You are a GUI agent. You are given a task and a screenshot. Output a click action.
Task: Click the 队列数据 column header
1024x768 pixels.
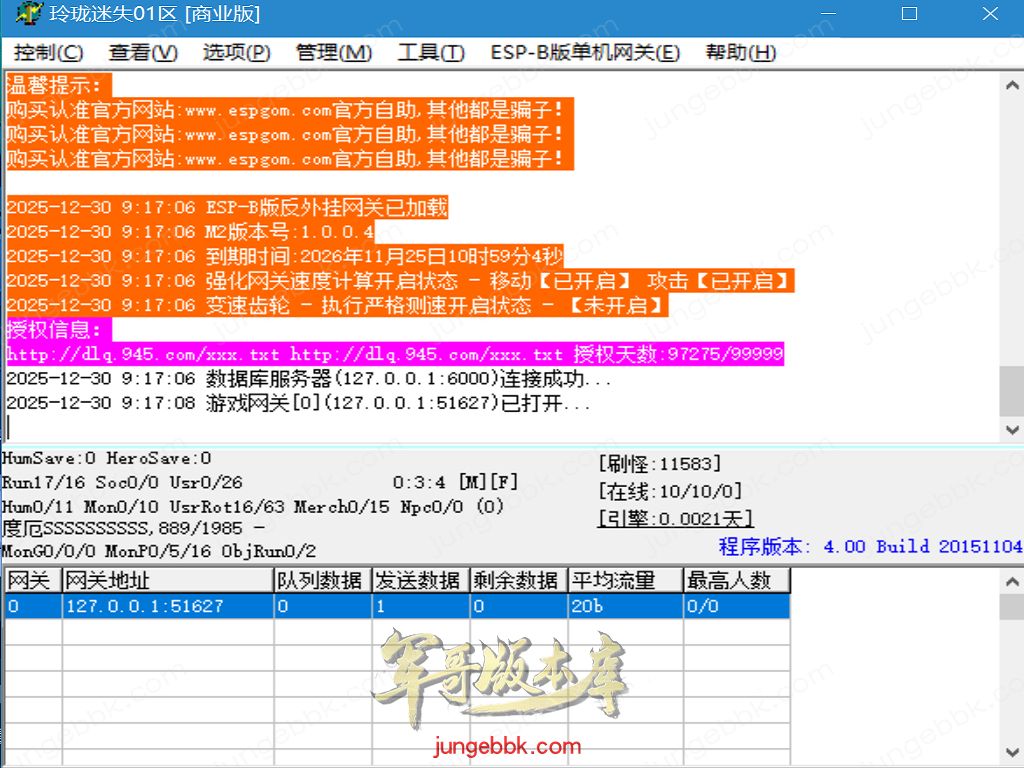pyautogui.click(x=321, y=580)
